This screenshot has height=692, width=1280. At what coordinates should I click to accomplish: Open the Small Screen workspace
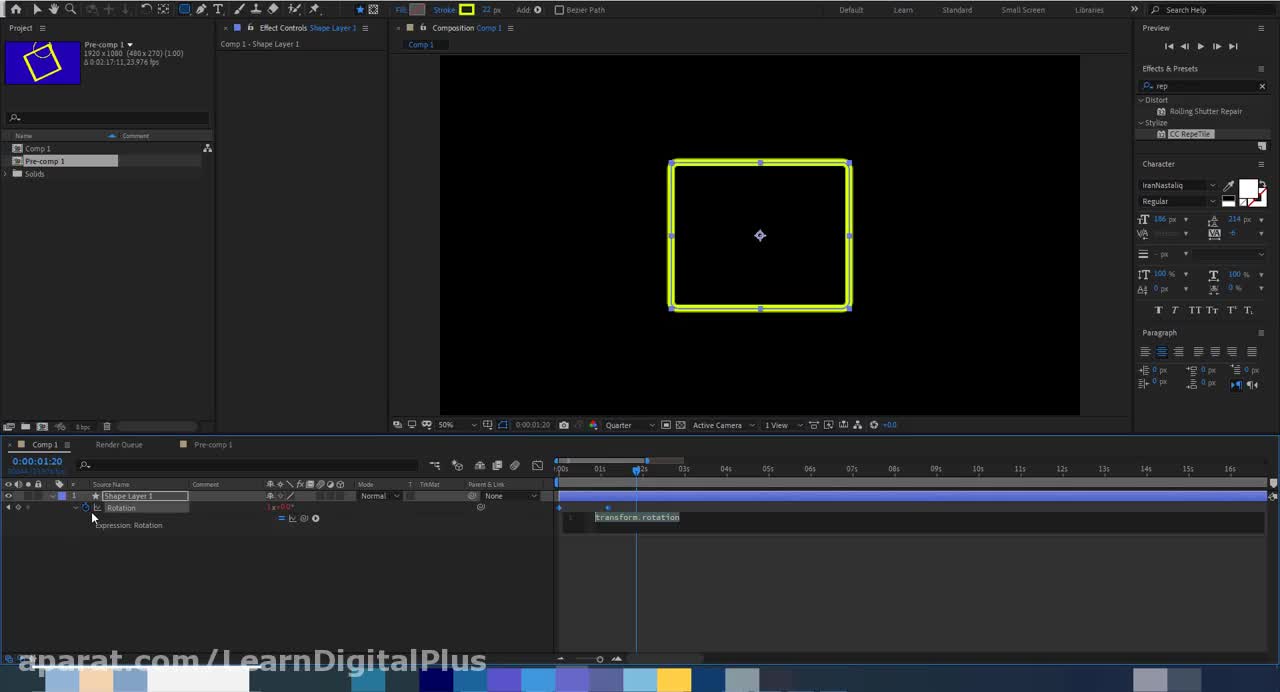coord(1022,10)
